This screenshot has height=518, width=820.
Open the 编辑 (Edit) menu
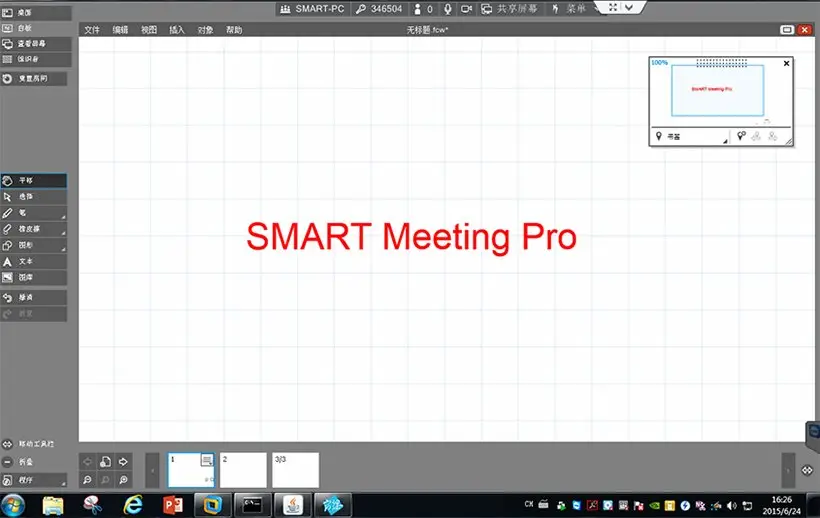coord(120,30)
